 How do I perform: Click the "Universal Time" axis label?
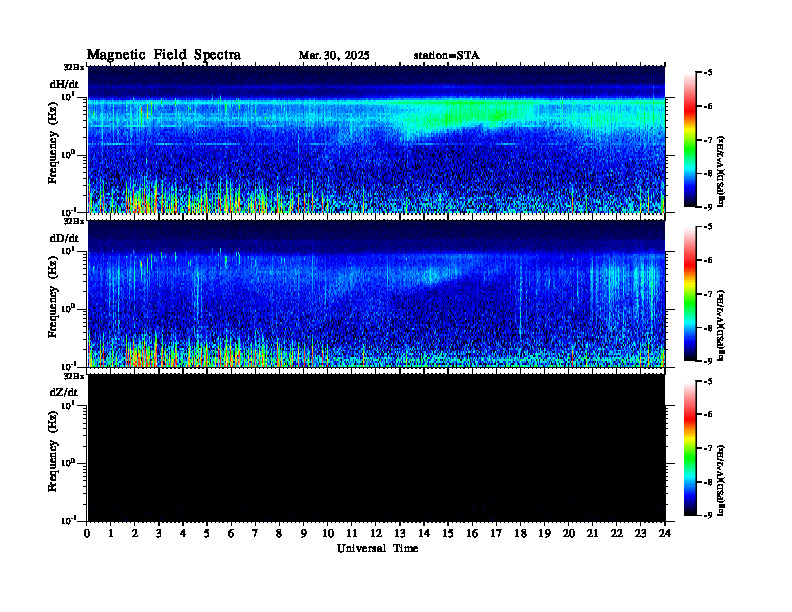(x=378, y=548)
